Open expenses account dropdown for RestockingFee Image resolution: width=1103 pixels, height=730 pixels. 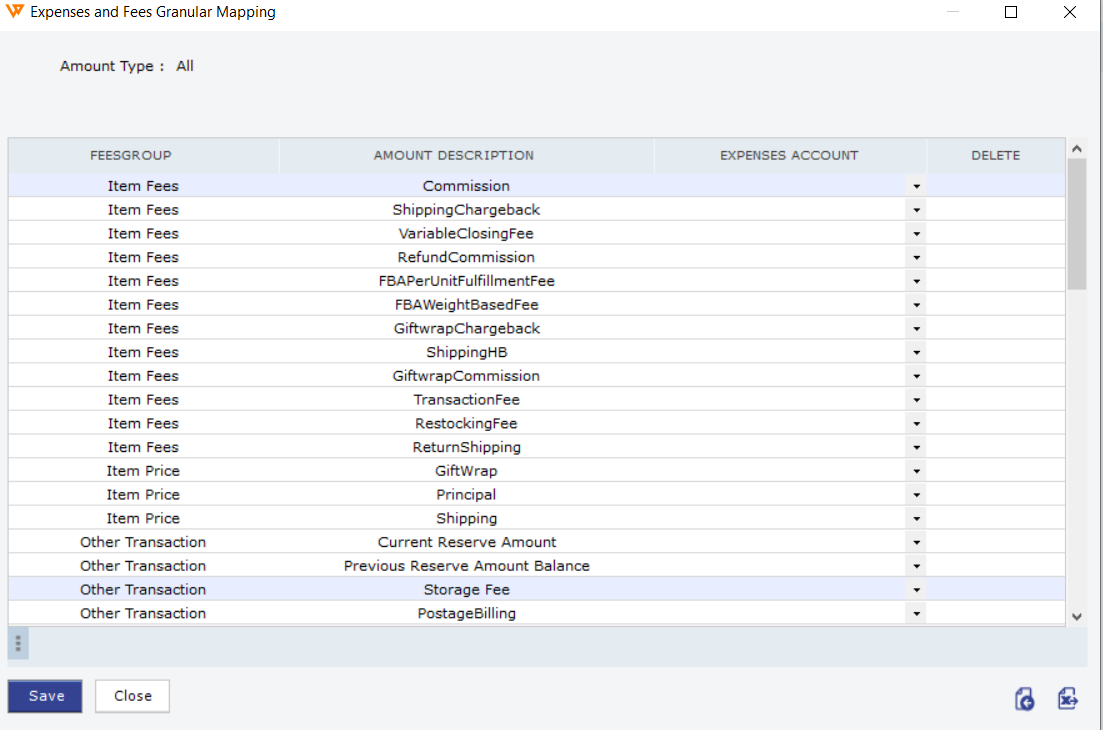tap(917, 424)
